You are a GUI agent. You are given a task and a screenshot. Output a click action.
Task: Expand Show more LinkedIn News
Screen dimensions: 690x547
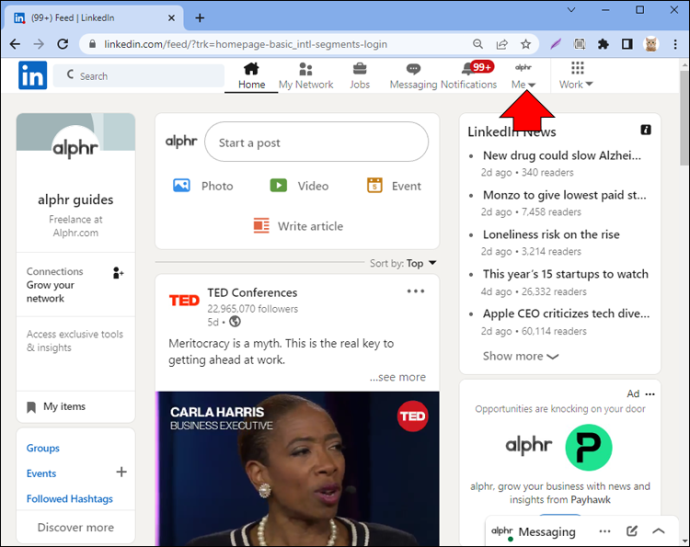point(521,356)
